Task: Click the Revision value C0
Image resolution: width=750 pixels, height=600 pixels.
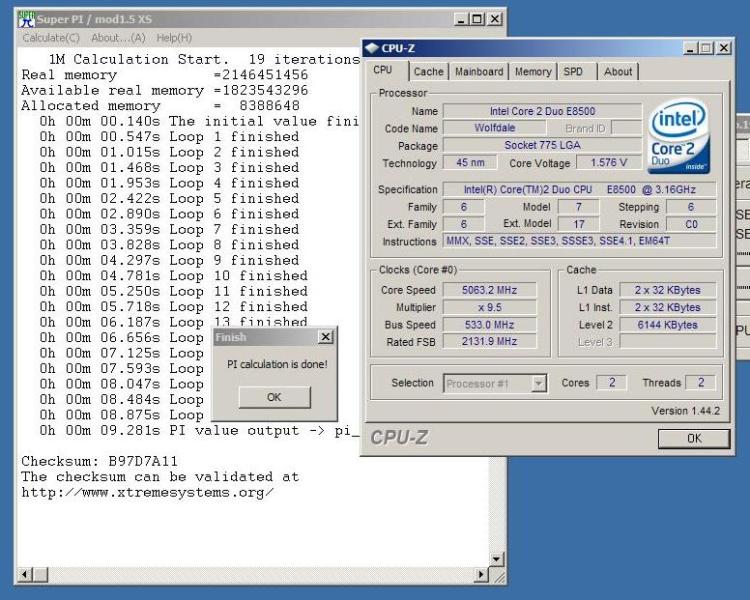Action: point(691,224)
